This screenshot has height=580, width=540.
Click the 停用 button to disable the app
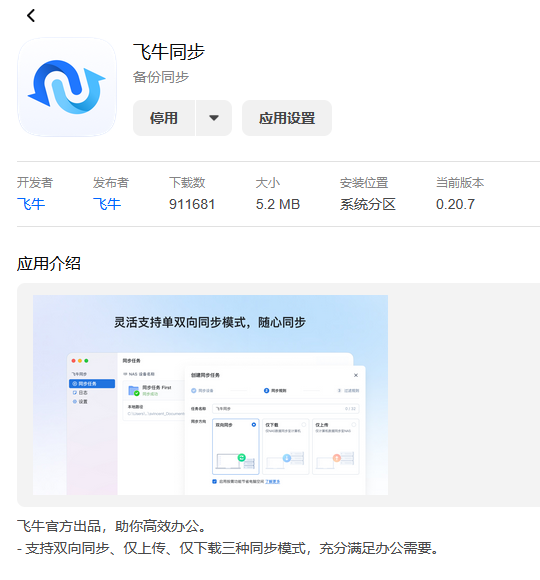pyautogui.click(x=164, y=118)
